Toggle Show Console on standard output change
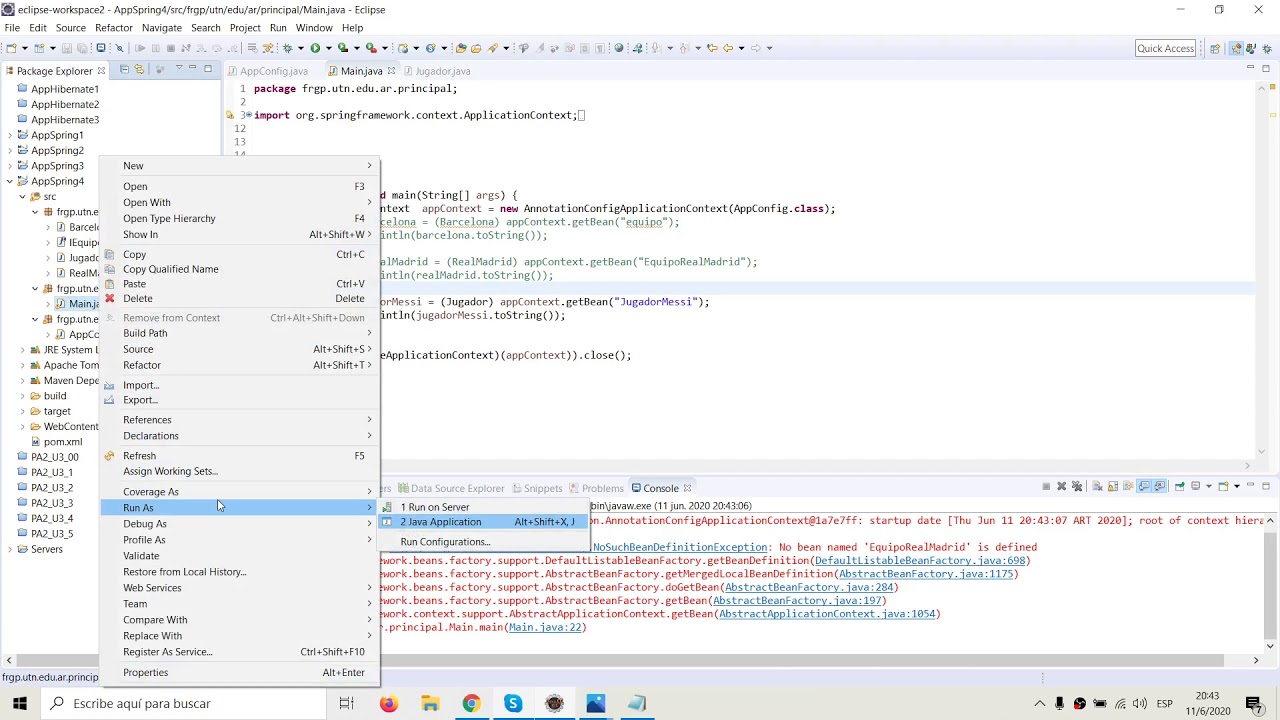1280x720 pixels. (1144, 487)
